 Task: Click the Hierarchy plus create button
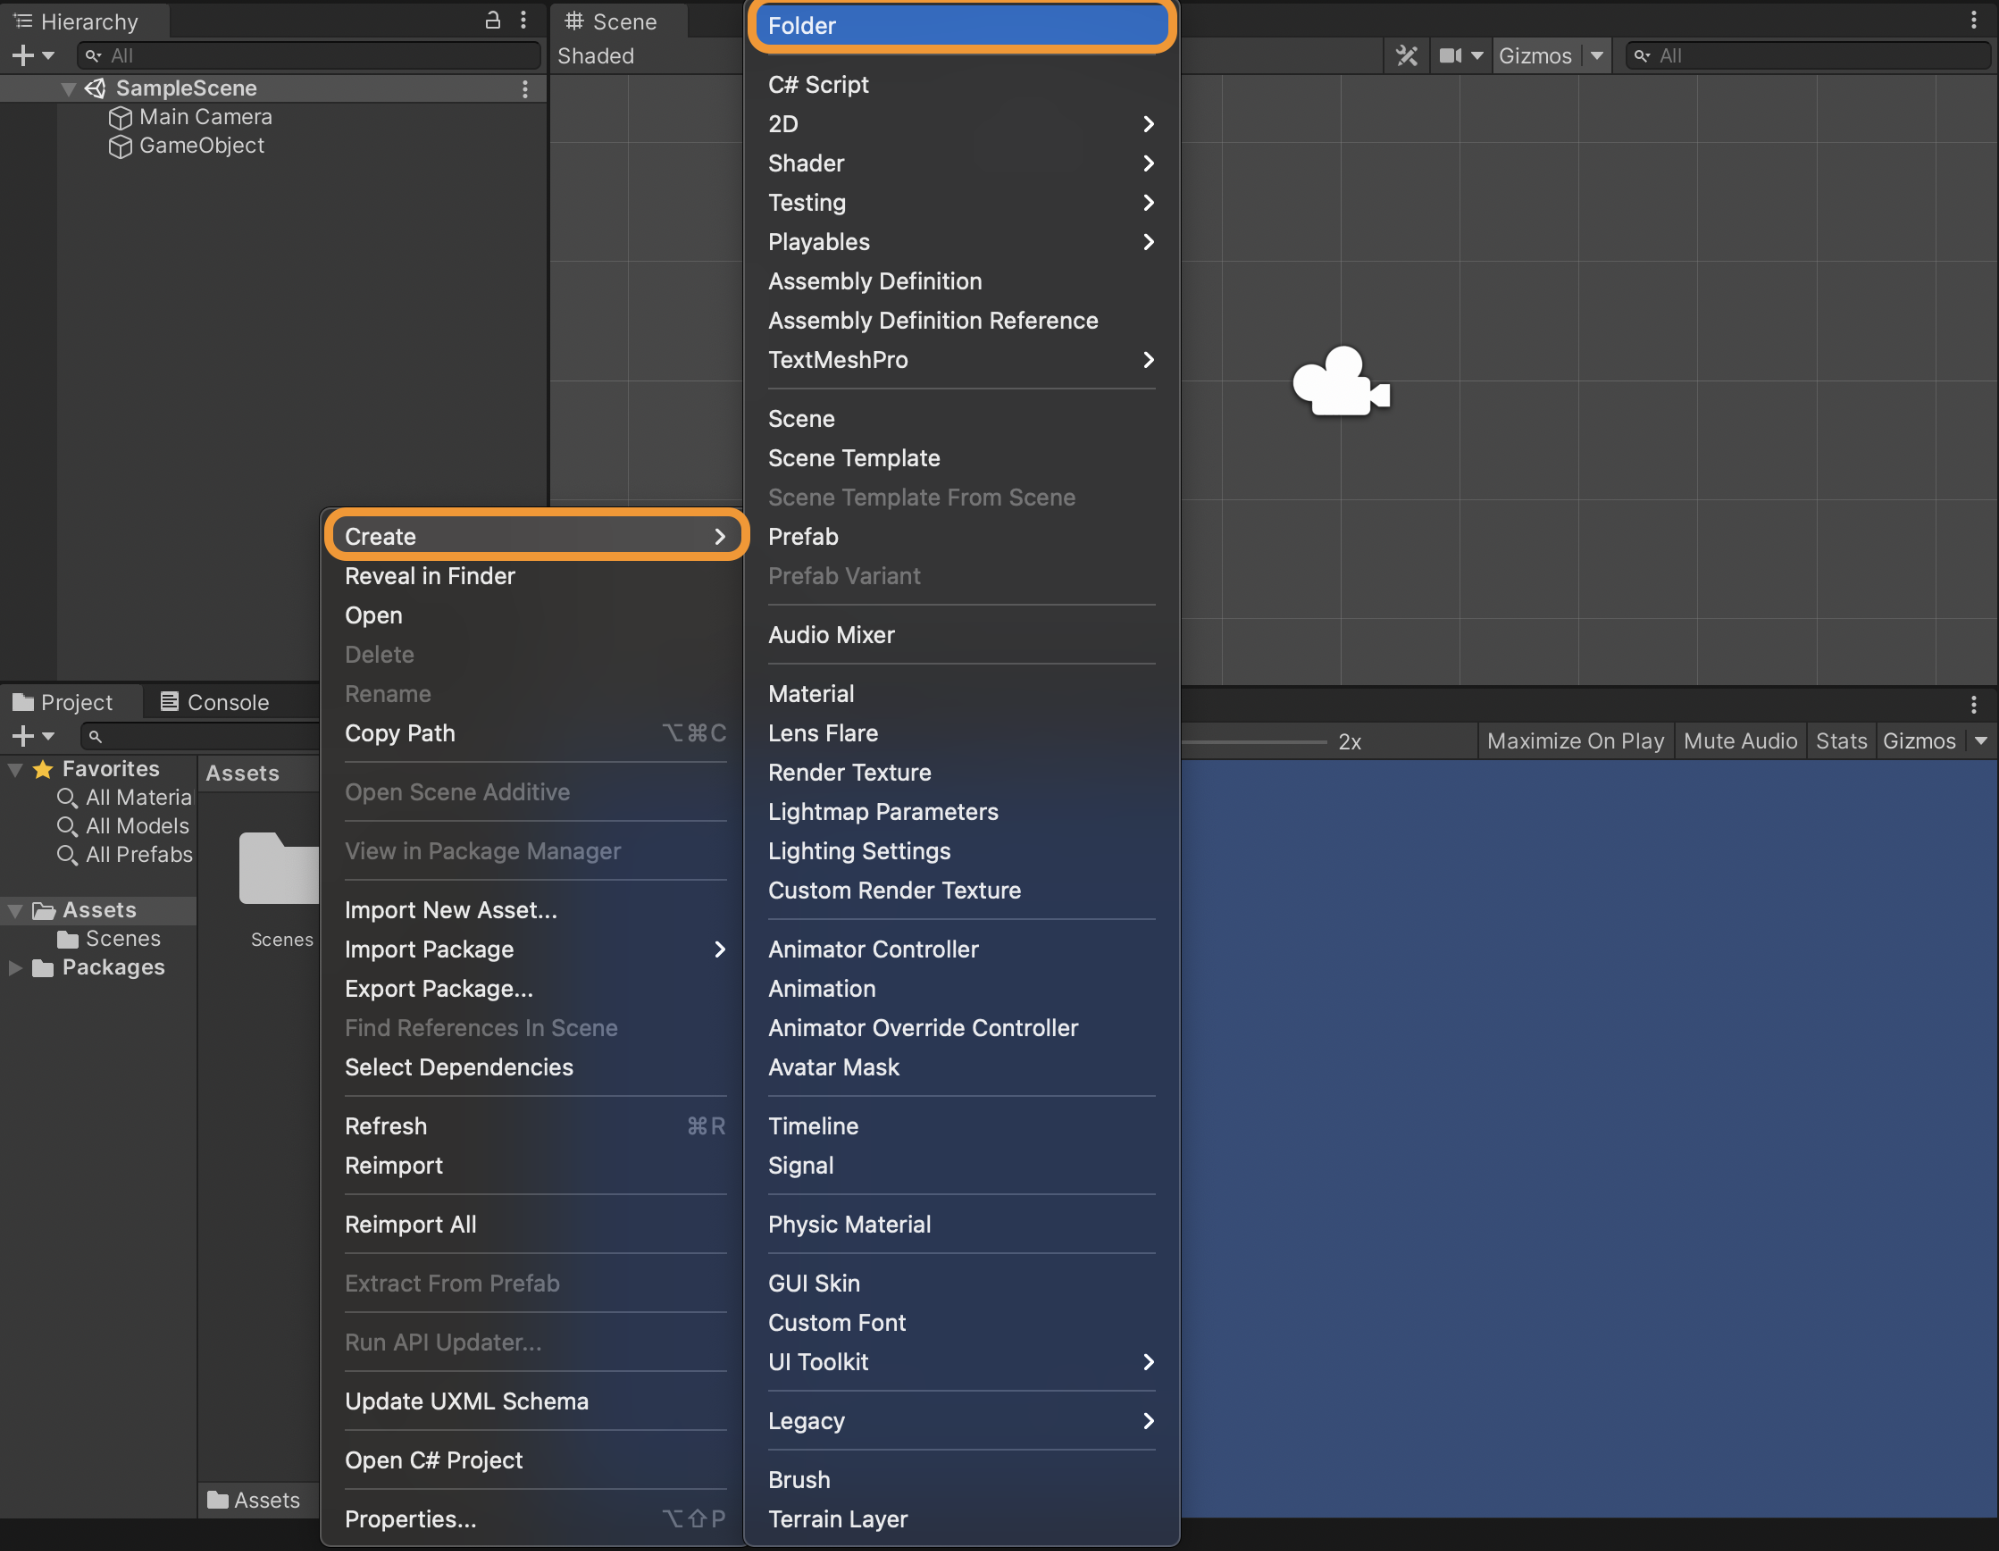tap(23, 55)
